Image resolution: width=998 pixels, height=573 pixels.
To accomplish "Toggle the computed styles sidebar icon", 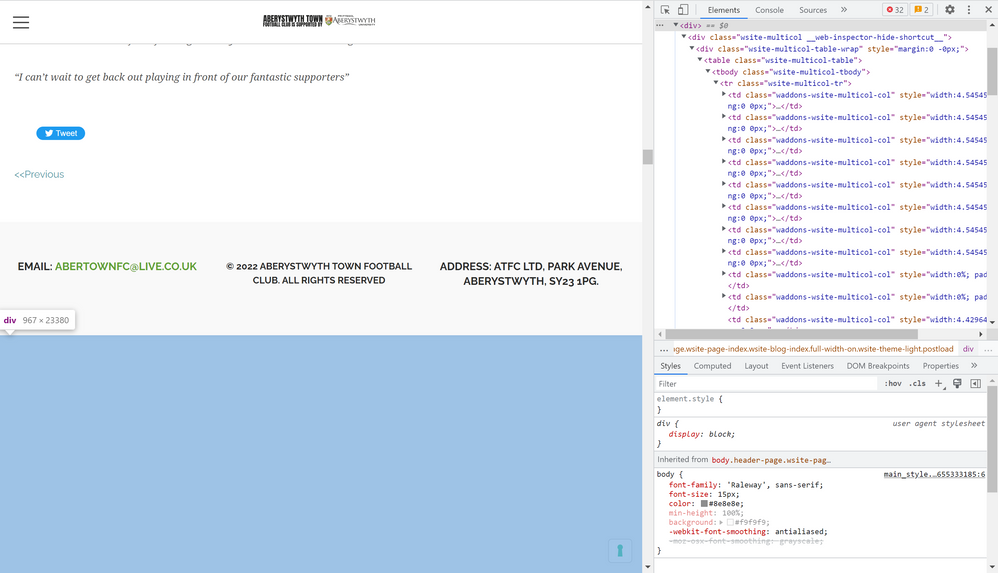I will click(x=975, y=384).
